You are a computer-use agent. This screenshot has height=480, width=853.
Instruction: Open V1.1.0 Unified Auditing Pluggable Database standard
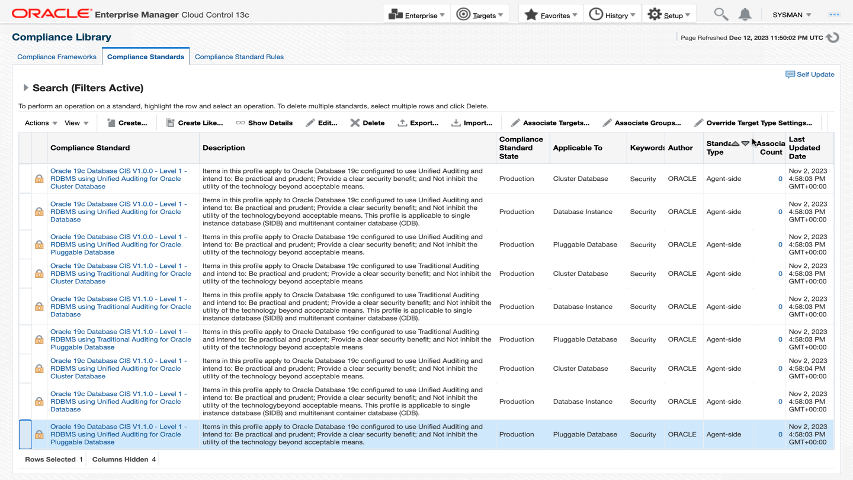(x=119, y=434)
